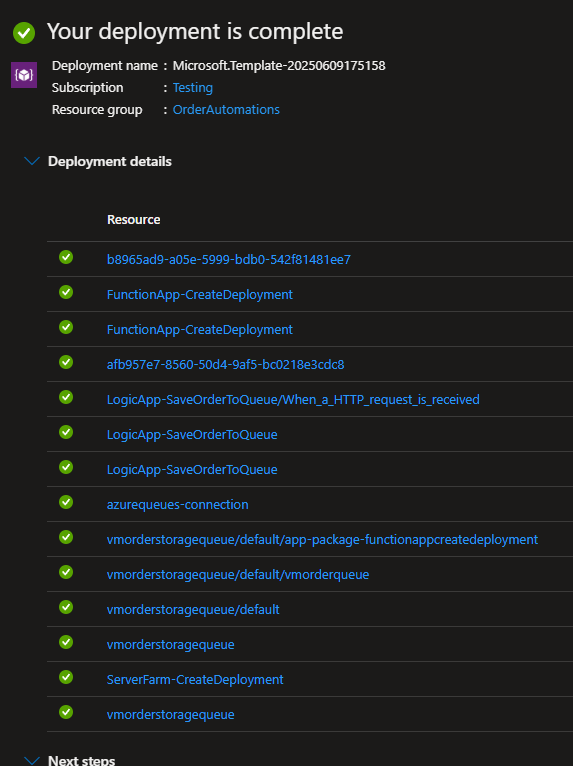Collapse the Deployment details section
Image resolution: width=573 pixels, height=766 pixels.
(32, 161)
